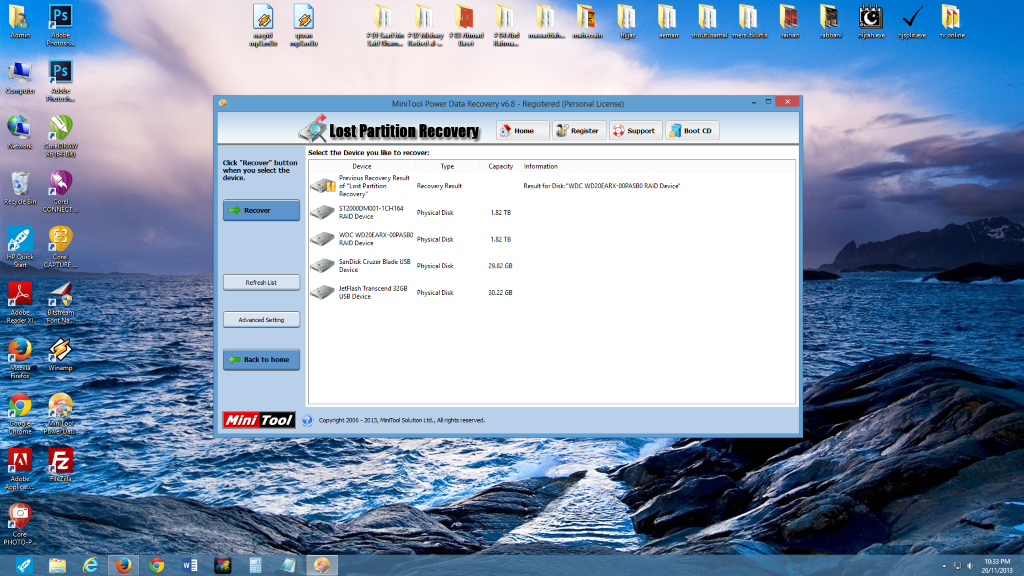Screen dimensions: 1024x576
Task: Select the tv online folder
Action: pos(952,22)
